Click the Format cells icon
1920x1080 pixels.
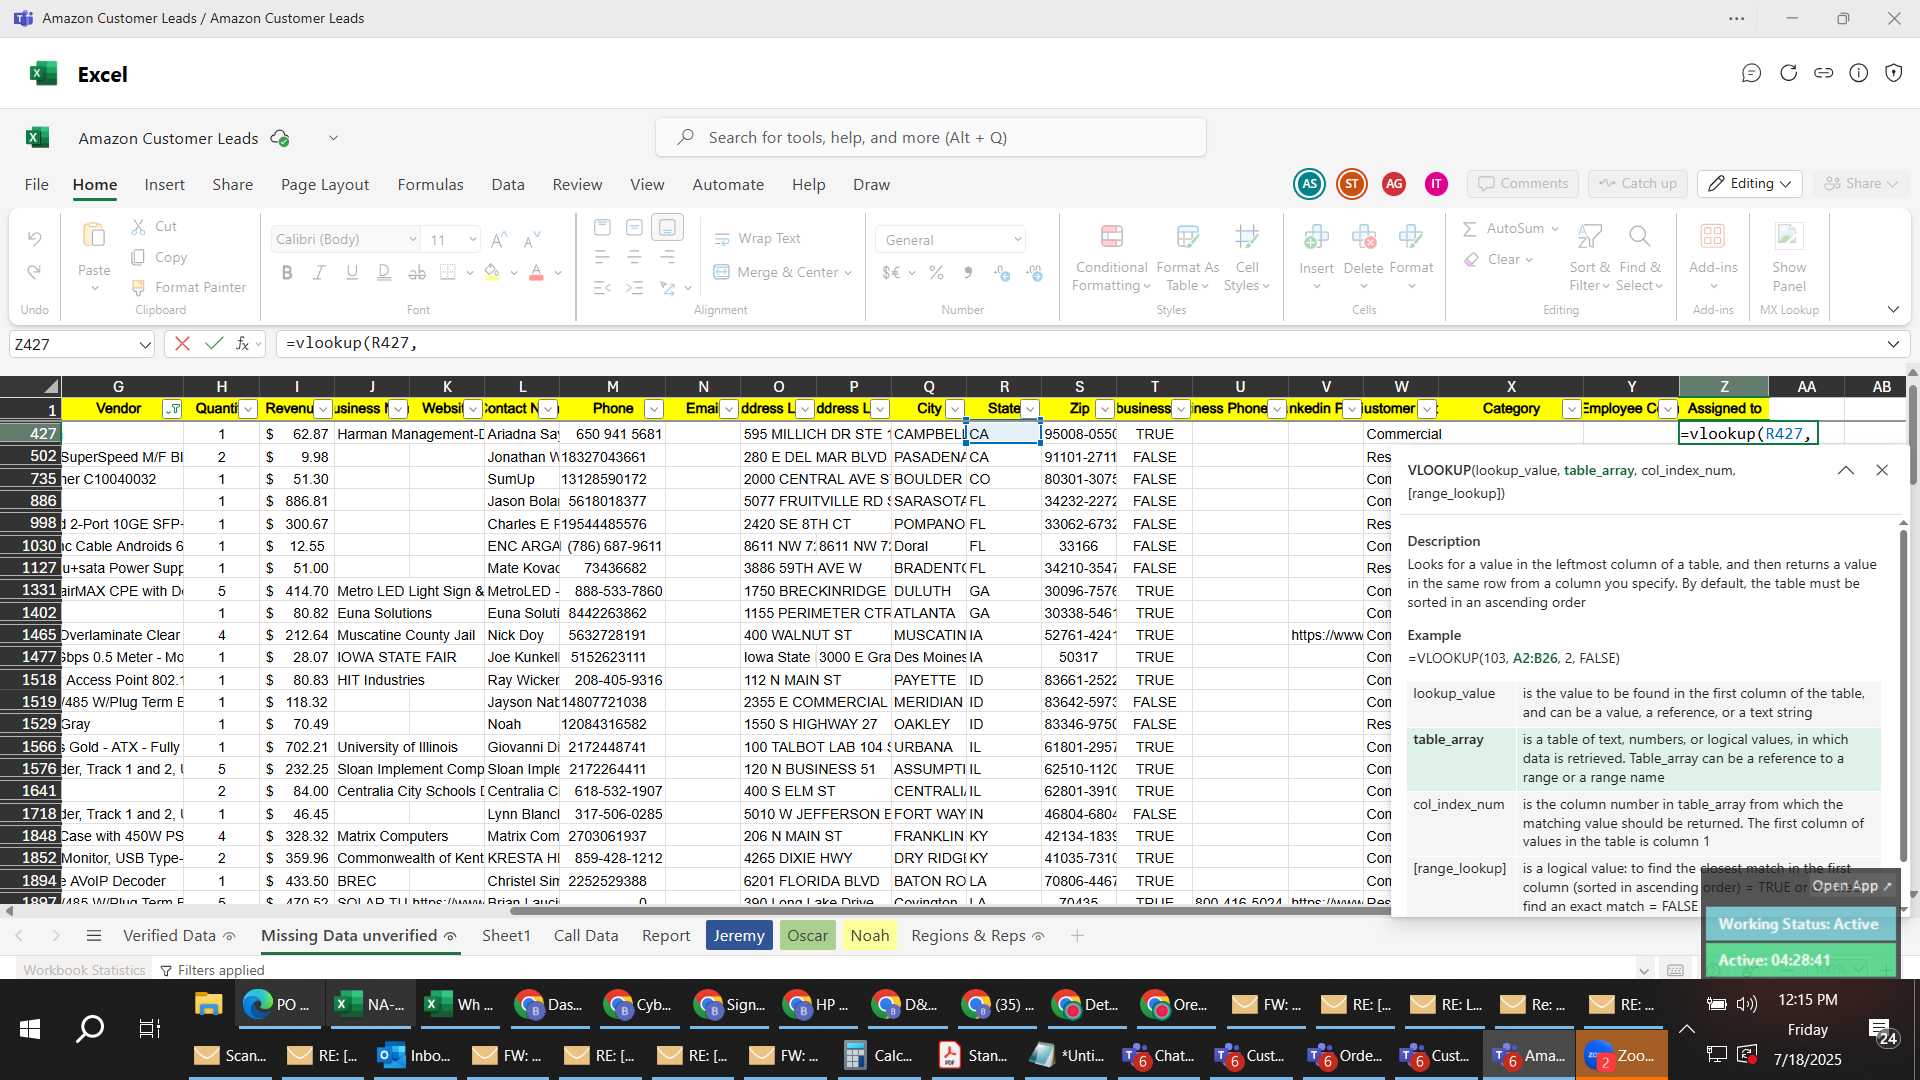pyautogui.click(x=1411, y=237)
